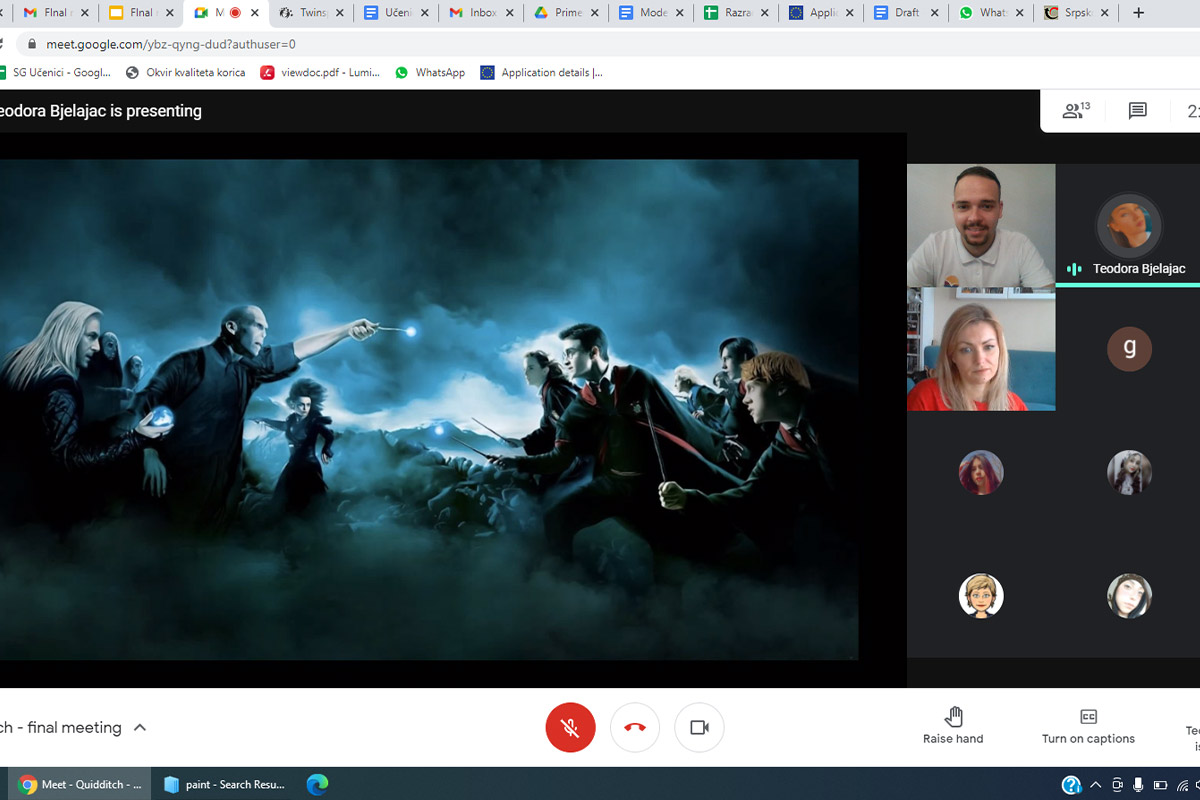The image size is (1200, 800).
Task: Open the 'Okvir kvaliteta korica' bookmark
Action: 186,72
